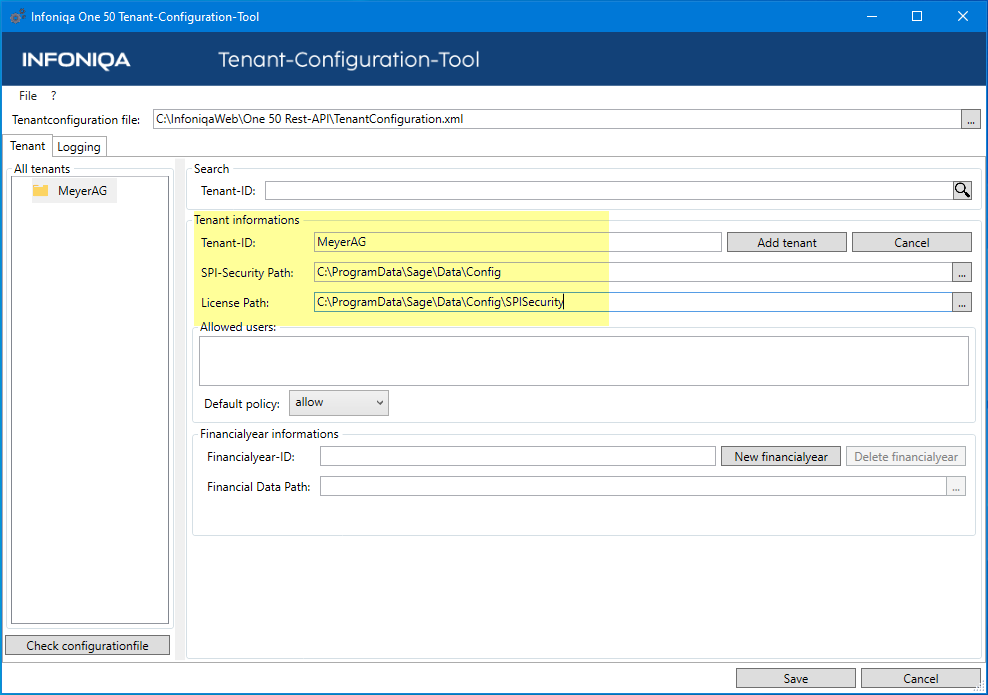Click the MeyerAG folder icon
Viewport: 988px width, 695px height.
41,190
